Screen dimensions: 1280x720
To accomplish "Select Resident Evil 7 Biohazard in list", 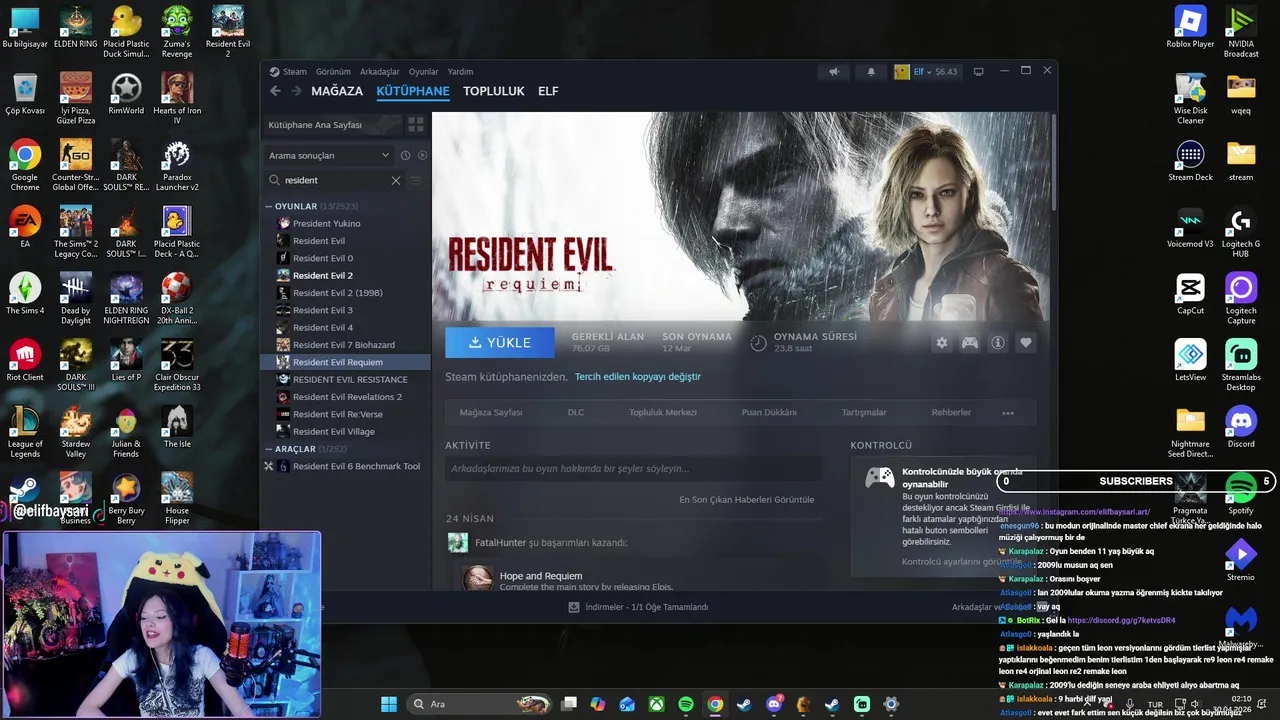I will click(x=345, y=345).
